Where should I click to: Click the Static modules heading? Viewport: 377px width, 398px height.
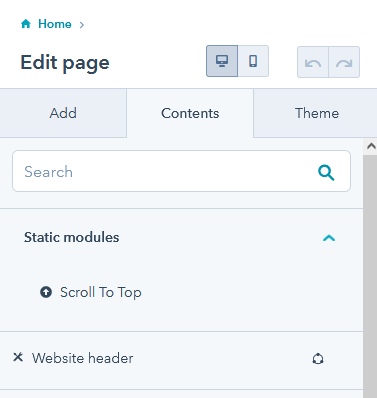(71, 237)
